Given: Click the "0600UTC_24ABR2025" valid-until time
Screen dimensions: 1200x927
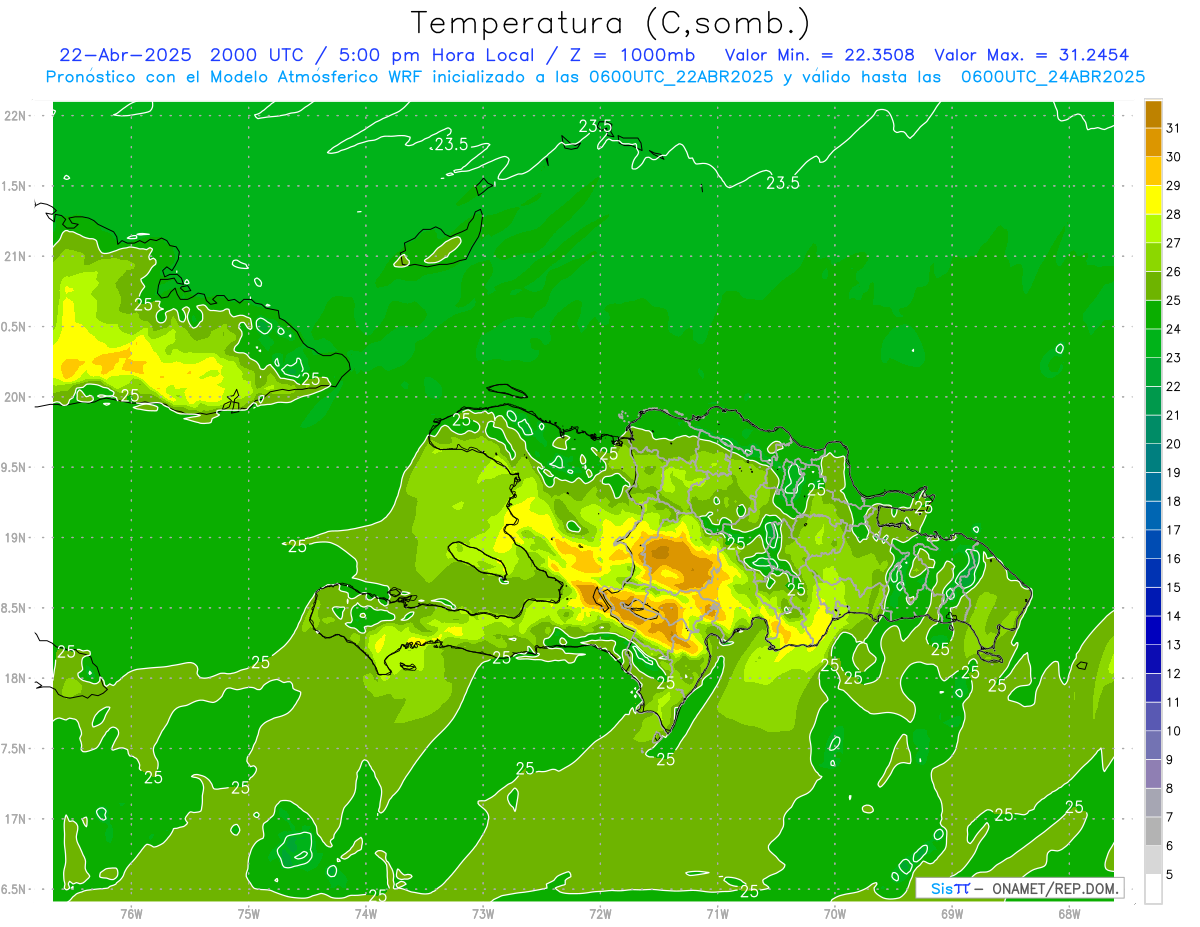Looking at the screenshot, I should (x=1052, y=77).
